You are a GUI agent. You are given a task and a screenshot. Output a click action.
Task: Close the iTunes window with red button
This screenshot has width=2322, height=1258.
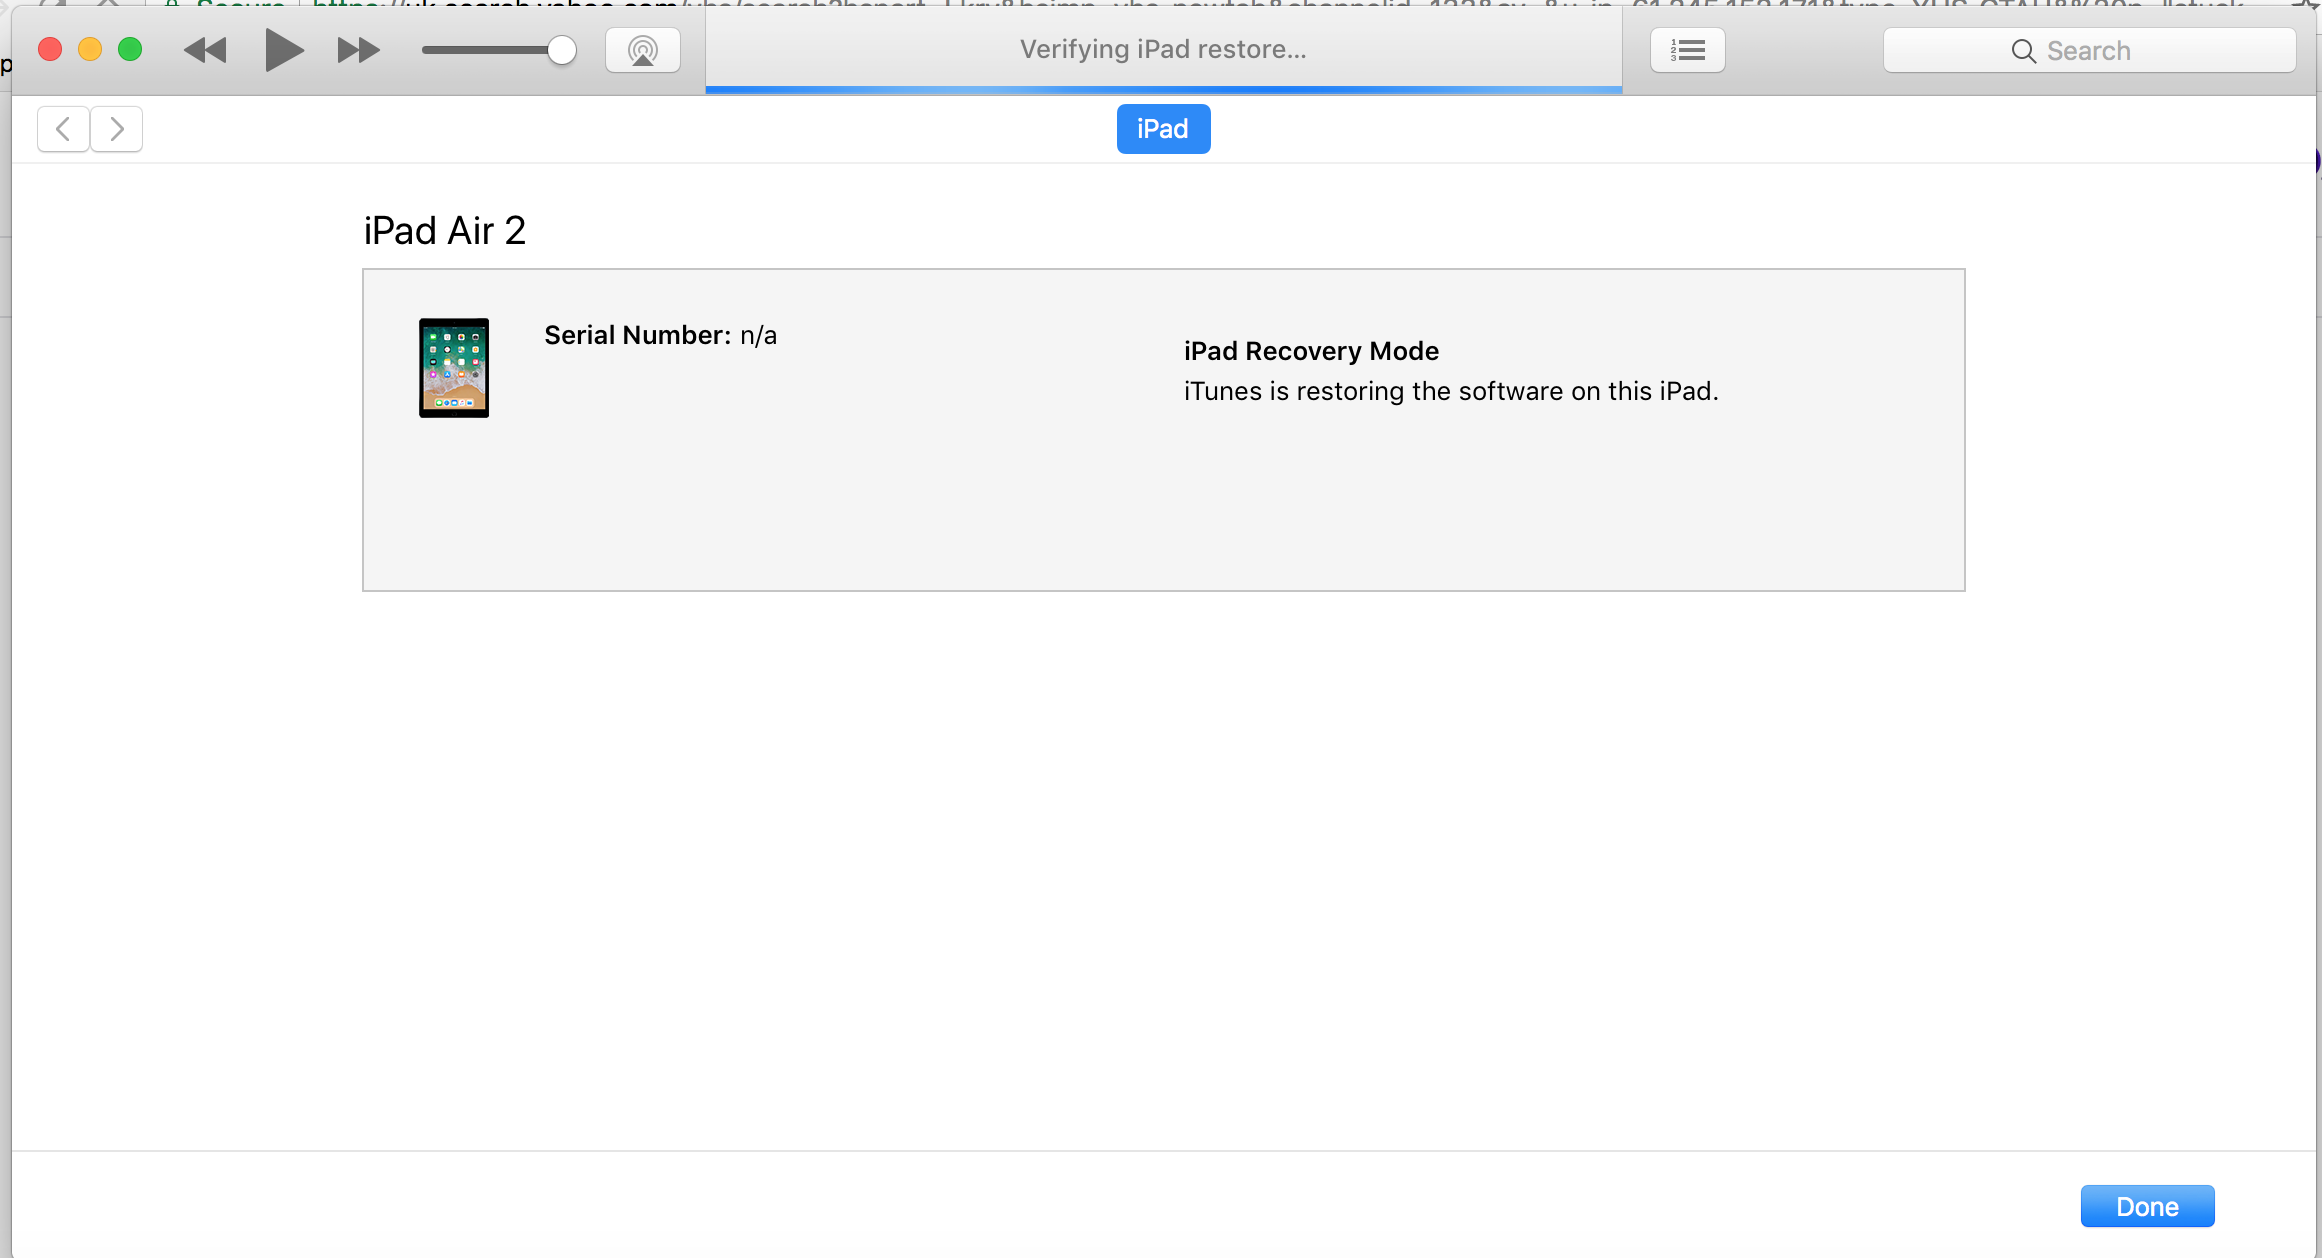click(x=50, y=49)
